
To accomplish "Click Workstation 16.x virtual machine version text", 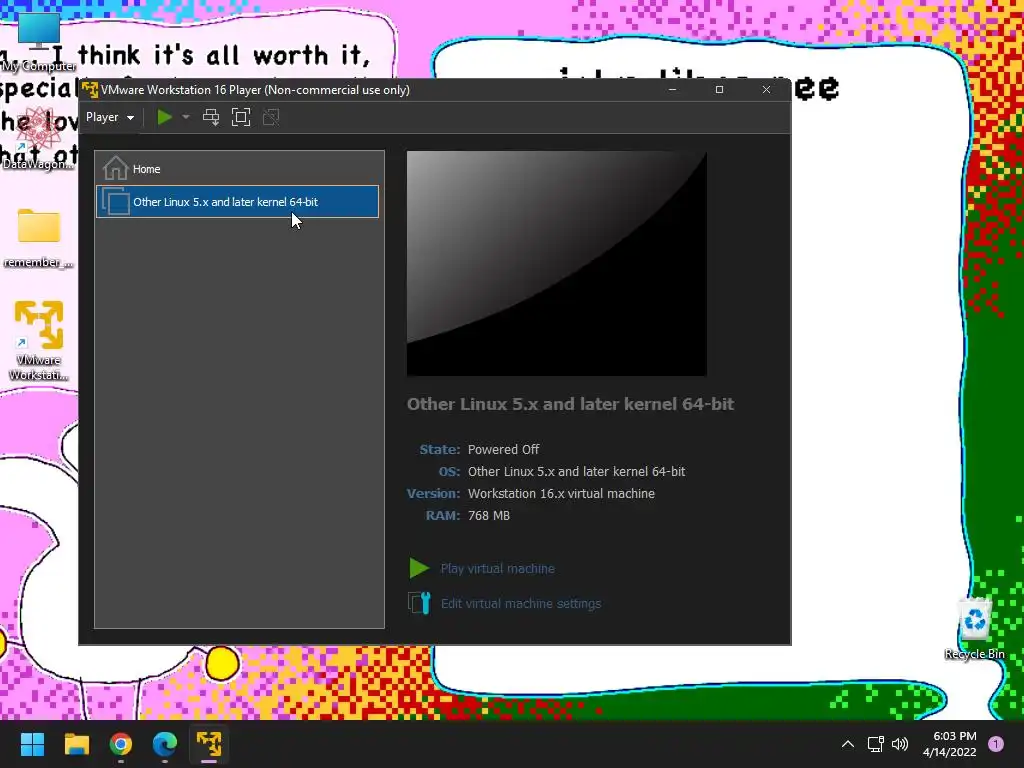I will [x=561, y=494].
